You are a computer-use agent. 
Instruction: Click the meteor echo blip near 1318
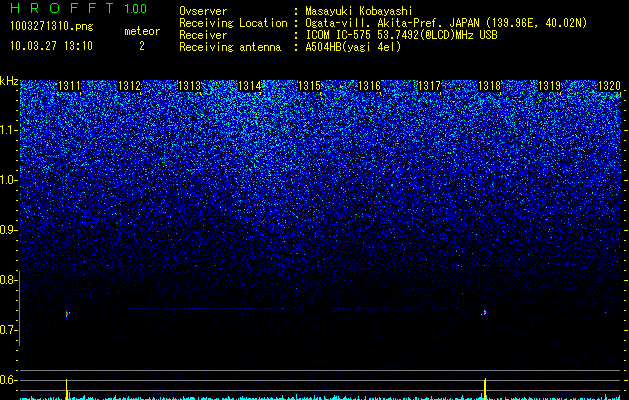(x=485, y=313)
